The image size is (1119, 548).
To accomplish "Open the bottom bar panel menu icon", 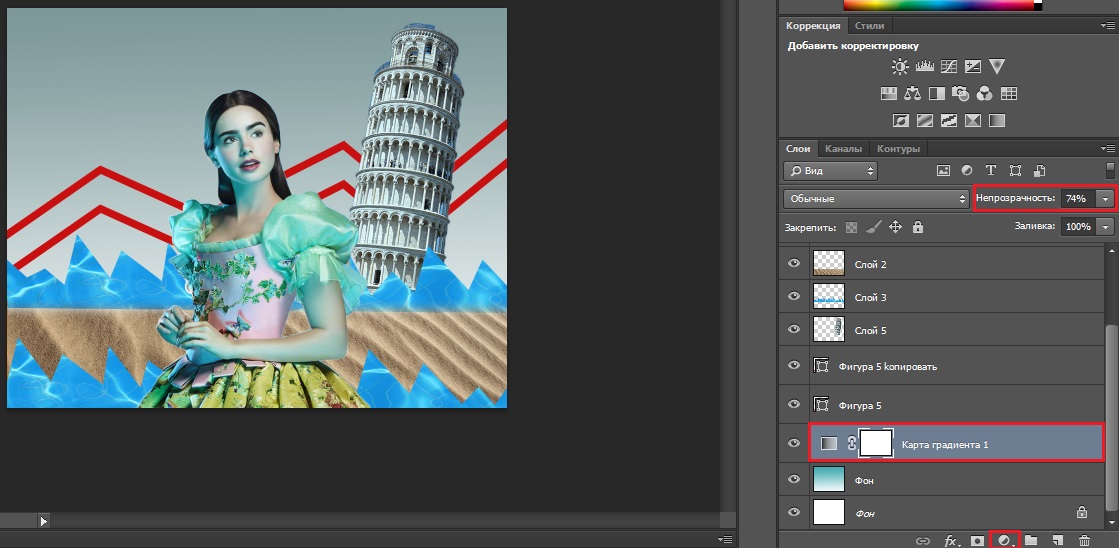I will point(724,539).
